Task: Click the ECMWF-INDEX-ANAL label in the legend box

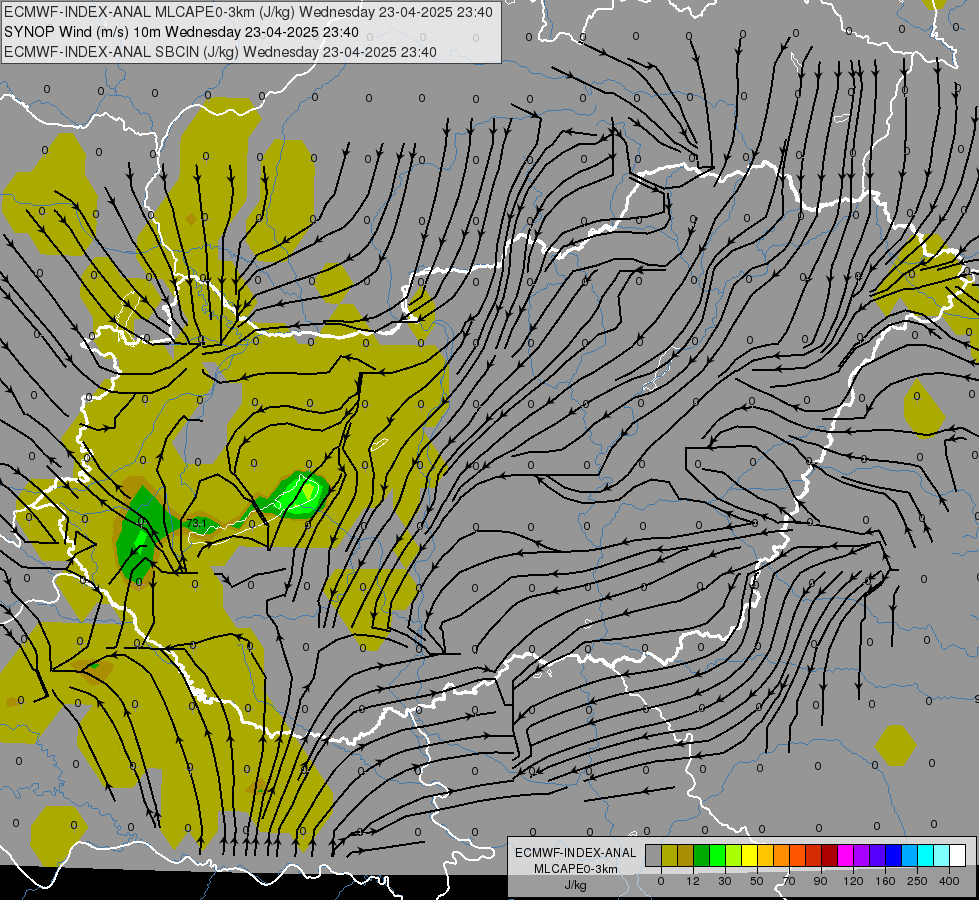Action: click(576, 853)
